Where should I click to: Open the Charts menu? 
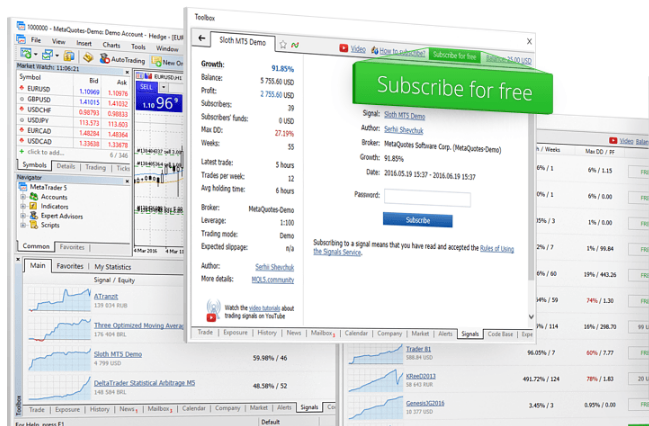click(x=111, y=45)
